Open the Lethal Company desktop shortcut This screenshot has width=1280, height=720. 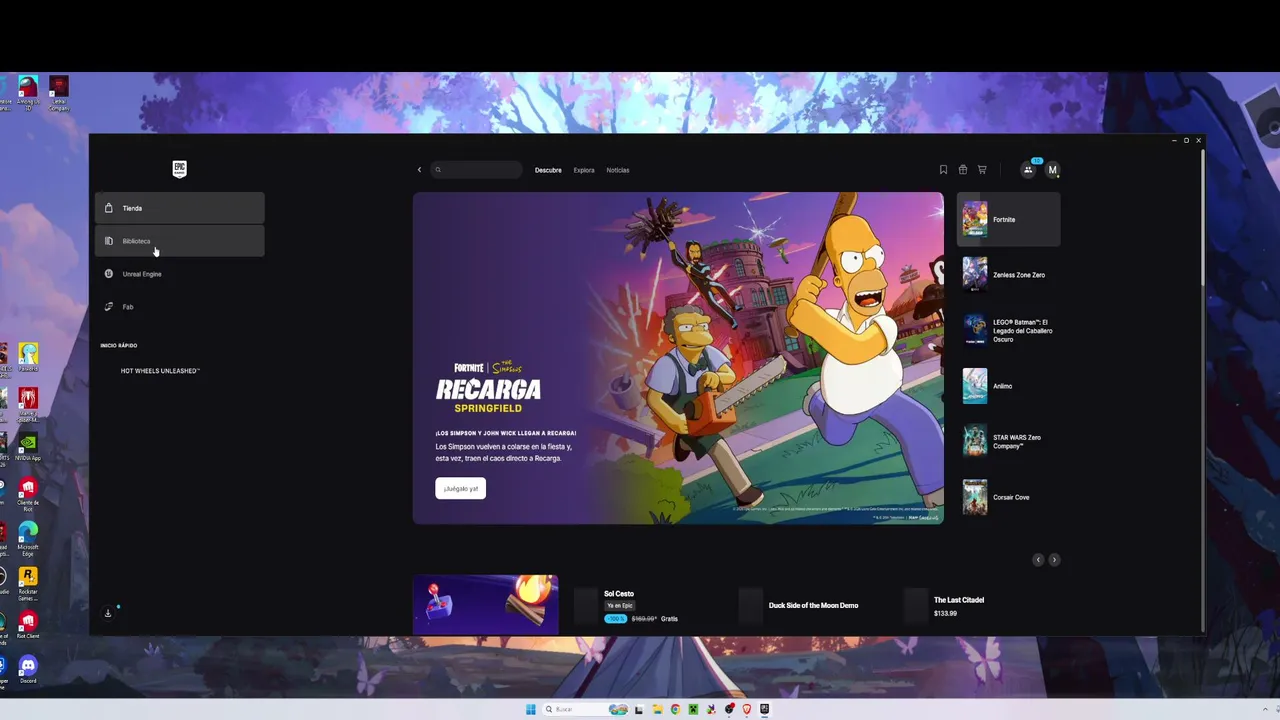point(59,93)
